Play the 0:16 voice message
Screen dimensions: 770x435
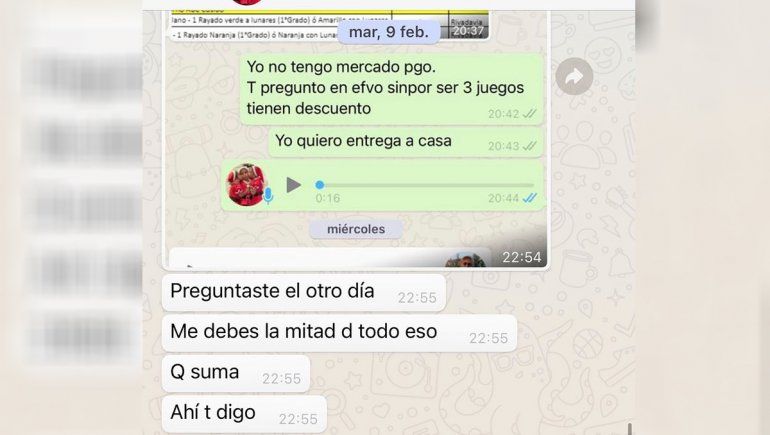293,185
